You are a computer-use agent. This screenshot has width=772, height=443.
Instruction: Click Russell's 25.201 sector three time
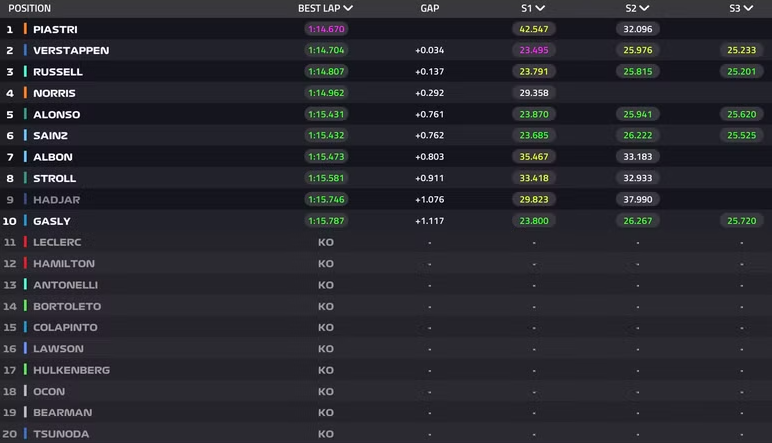[x=741, y=71]
